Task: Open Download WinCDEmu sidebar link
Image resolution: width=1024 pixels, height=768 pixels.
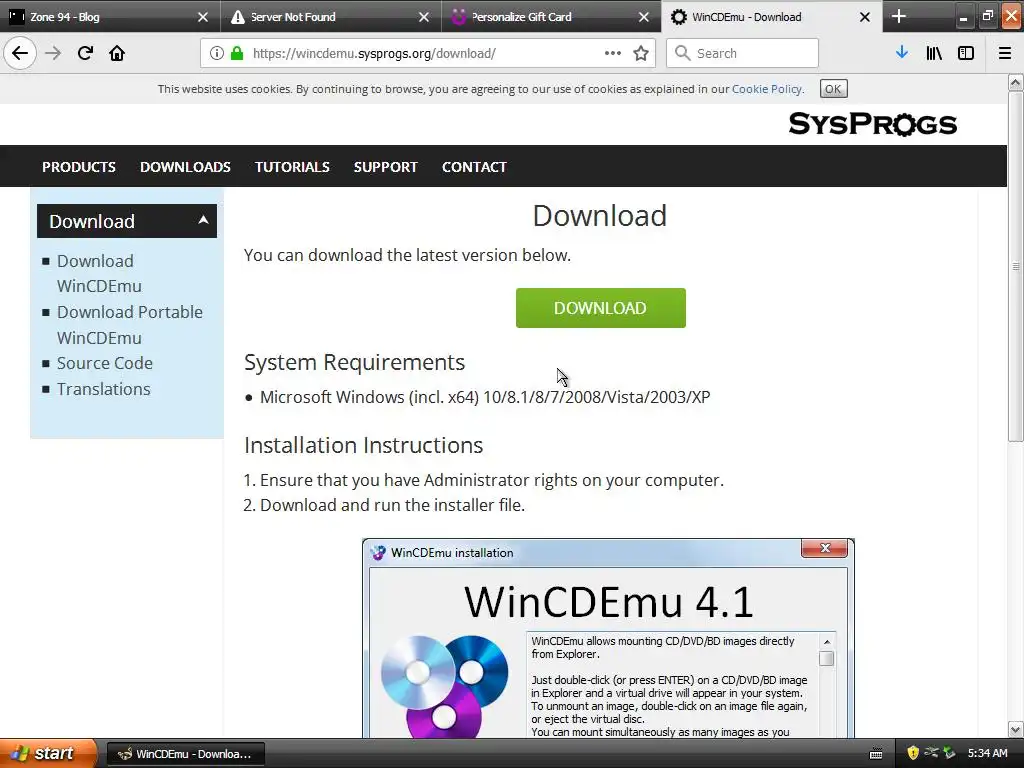Action: (99, 273)
